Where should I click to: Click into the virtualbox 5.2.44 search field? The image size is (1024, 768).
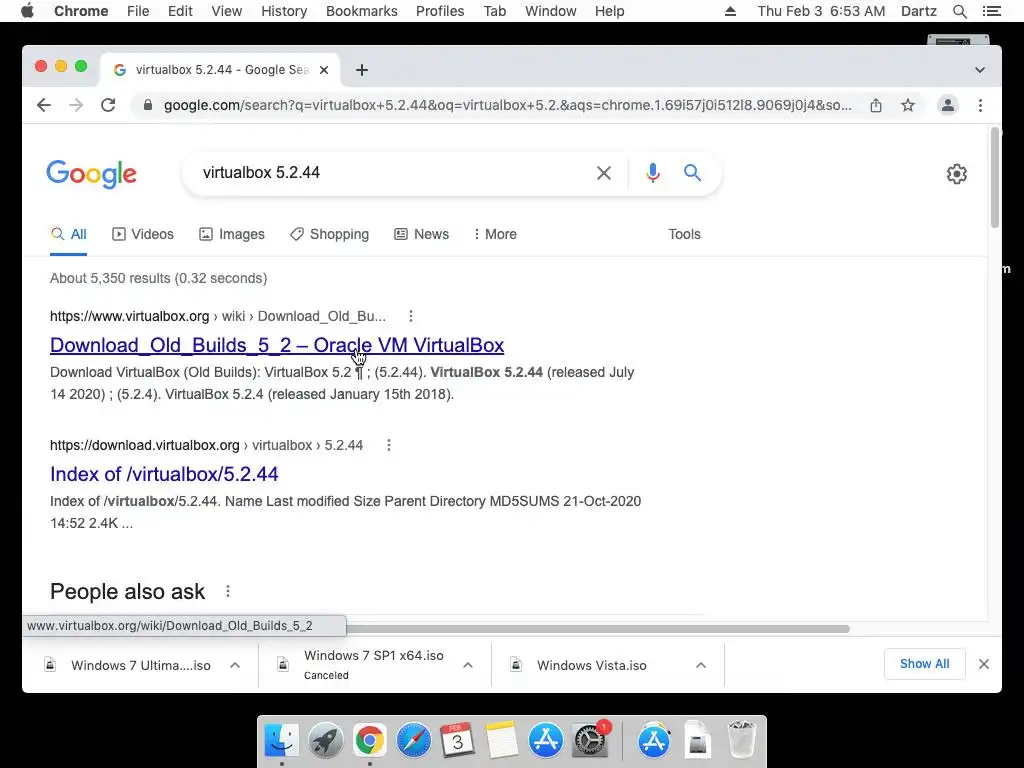(392, 173)
